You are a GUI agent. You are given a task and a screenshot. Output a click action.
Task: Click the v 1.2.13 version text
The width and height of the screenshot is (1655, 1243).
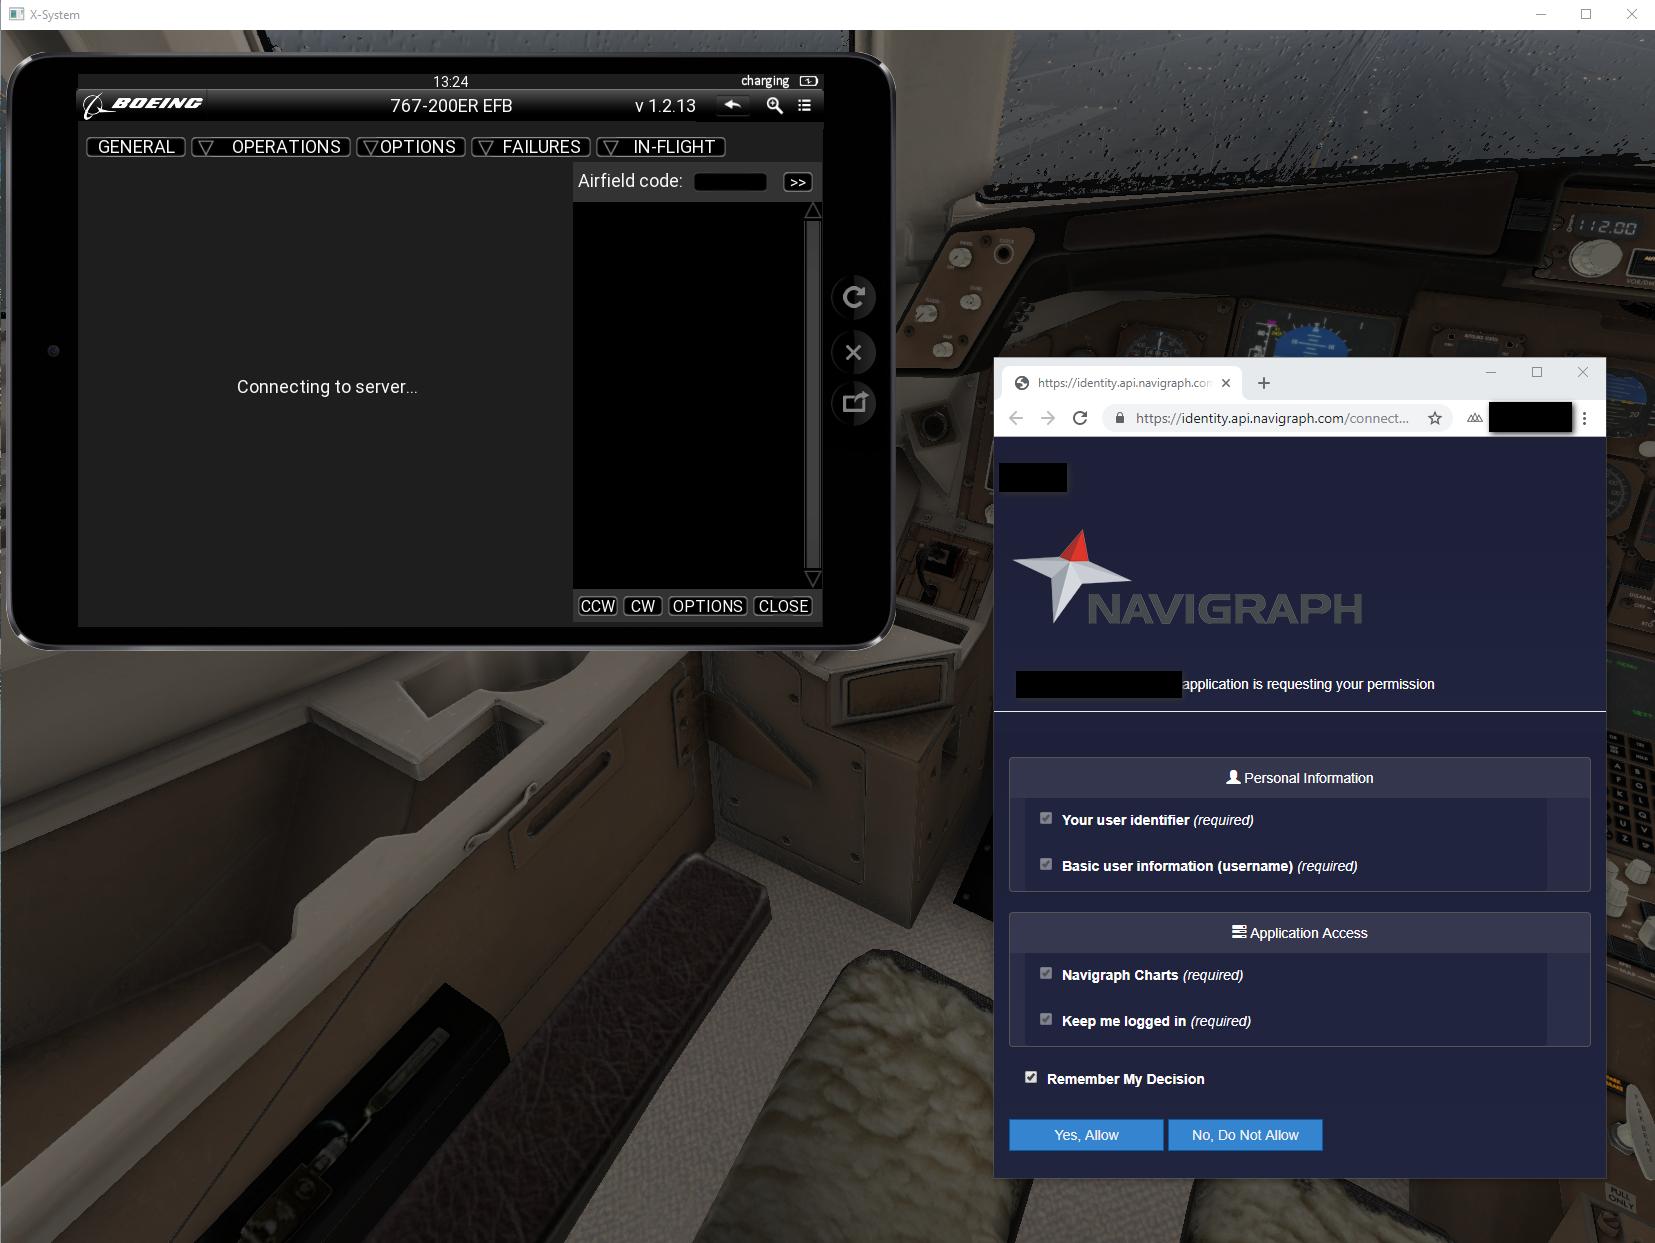tap(665, 105)
